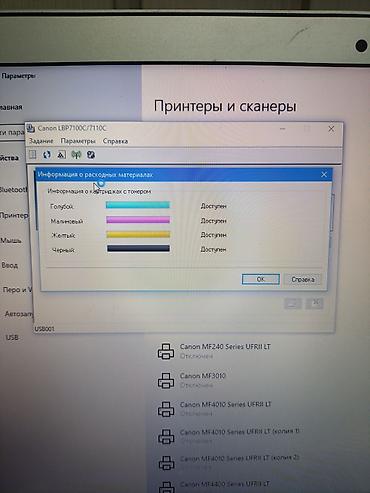Screen dimensions: 370x493
Task: Click the Справка button in supplies dialog
Action: tap(303, 279)
